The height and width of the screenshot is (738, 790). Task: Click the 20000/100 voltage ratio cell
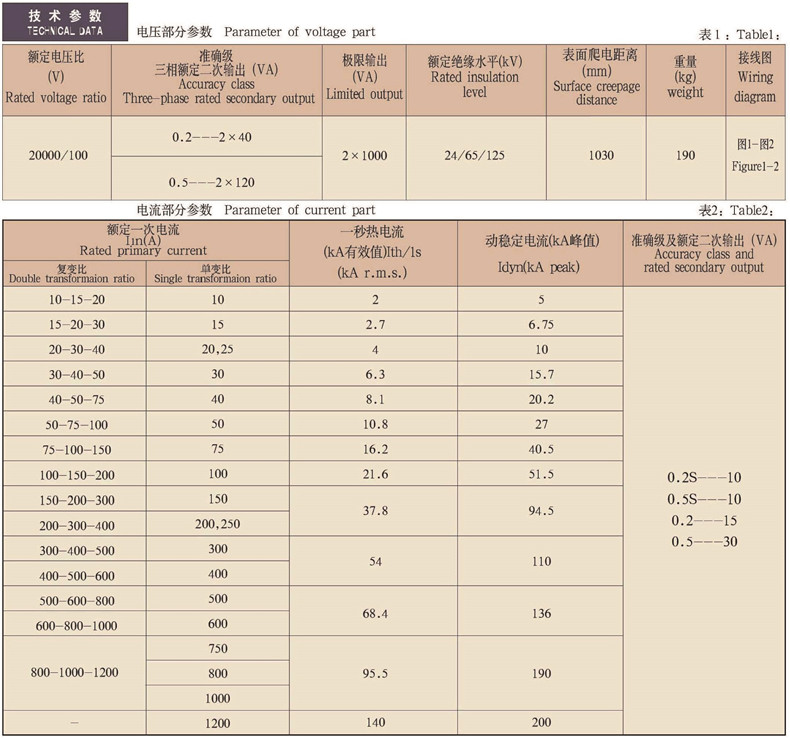pos(57,157)
